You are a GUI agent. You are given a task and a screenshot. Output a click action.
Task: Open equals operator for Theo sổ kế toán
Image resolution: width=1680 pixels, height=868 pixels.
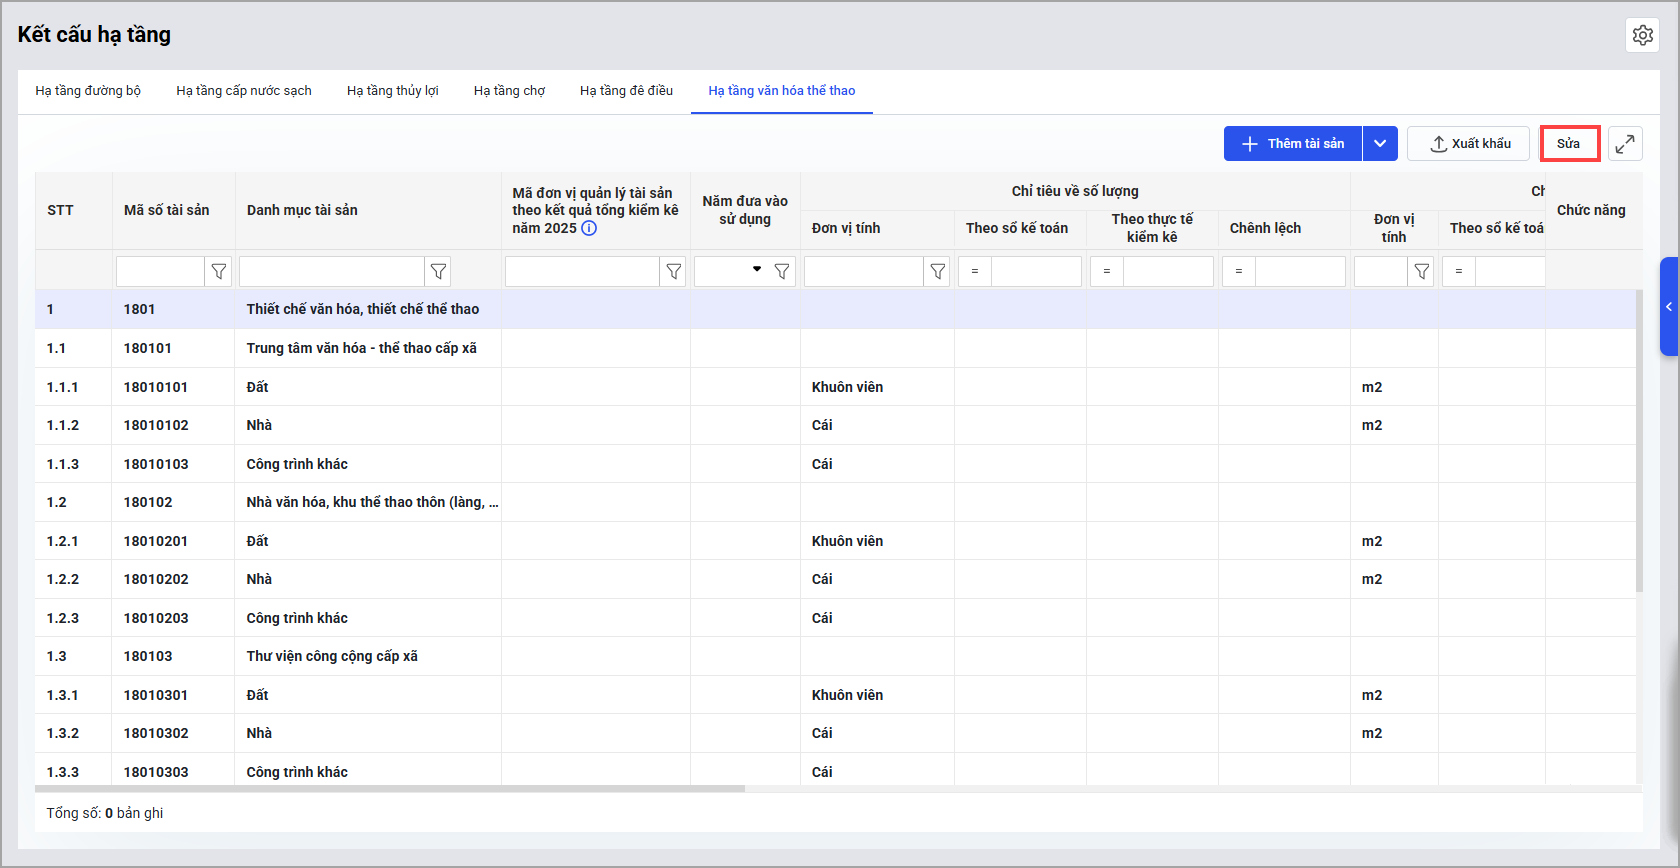pos(975,271)
